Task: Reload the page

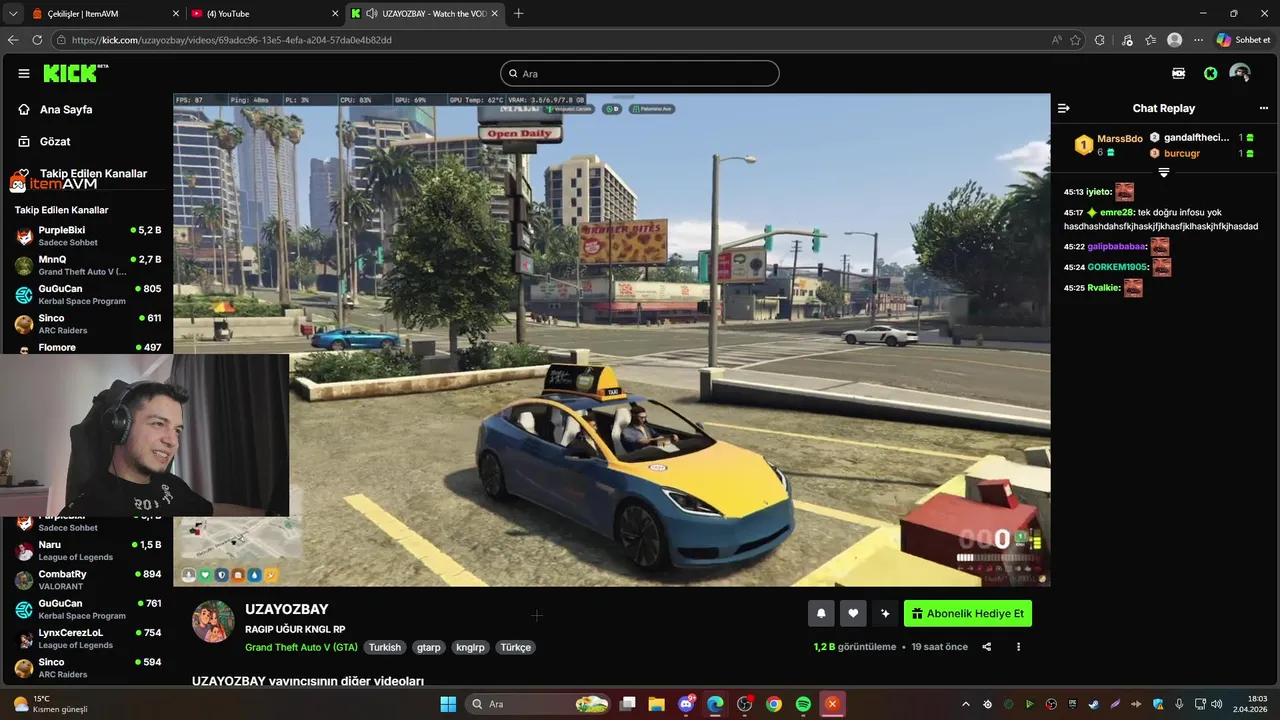Action: (38, 40)
